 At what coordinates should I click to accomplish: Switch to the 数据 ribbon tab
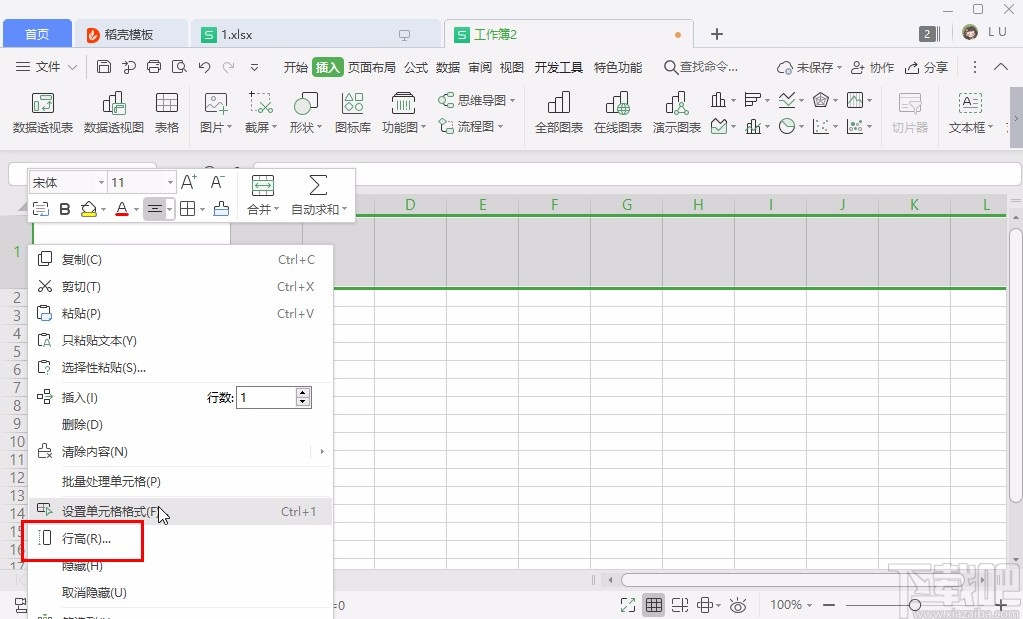447,68
